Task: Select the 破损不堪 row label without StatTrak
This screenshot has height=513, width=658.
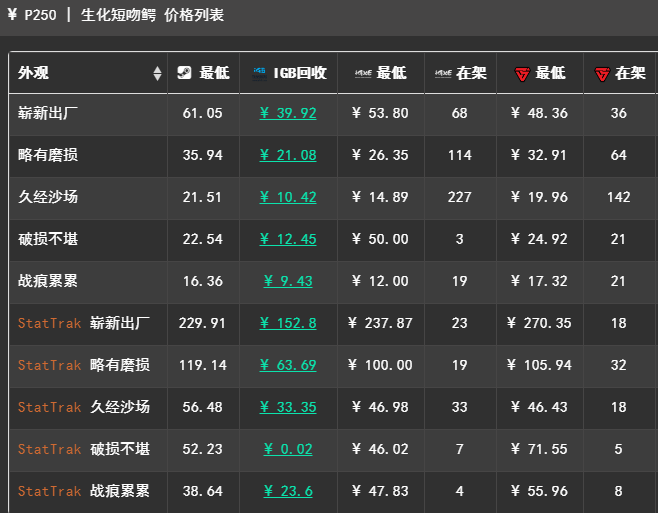Action: pos(48,239)
